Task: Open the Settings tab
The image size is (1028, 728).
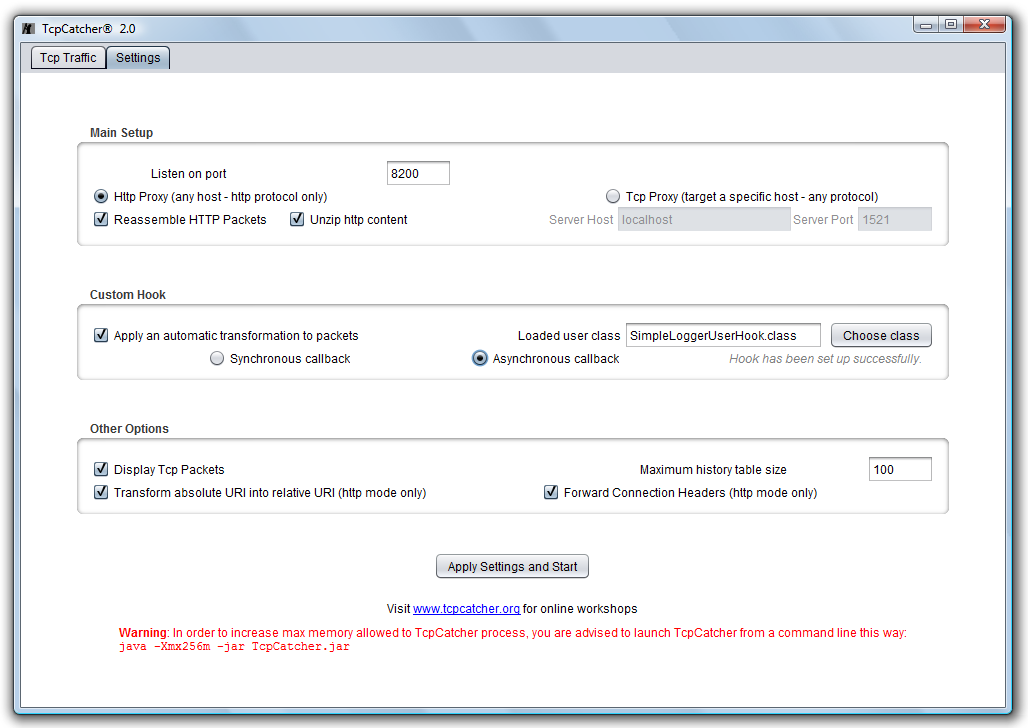Action: tap(138, 58)
